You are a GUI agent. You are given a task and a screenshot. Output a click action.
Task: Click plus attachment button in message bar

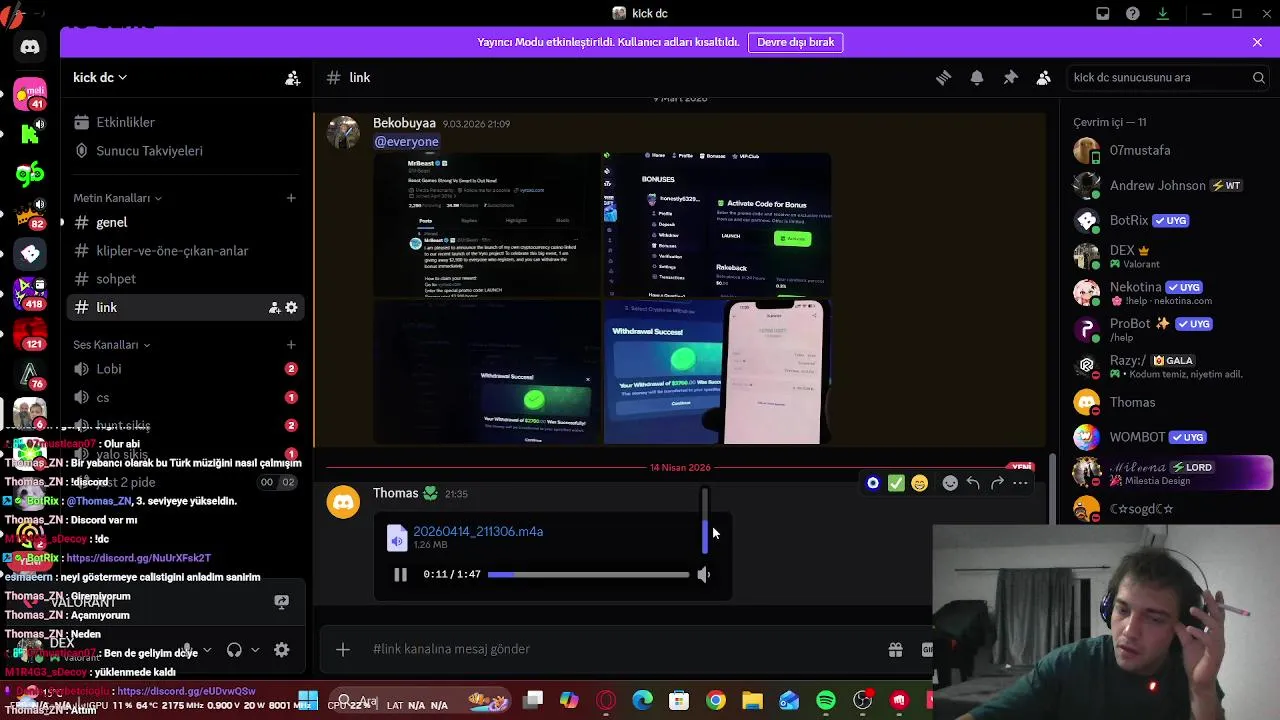point(343,650)
